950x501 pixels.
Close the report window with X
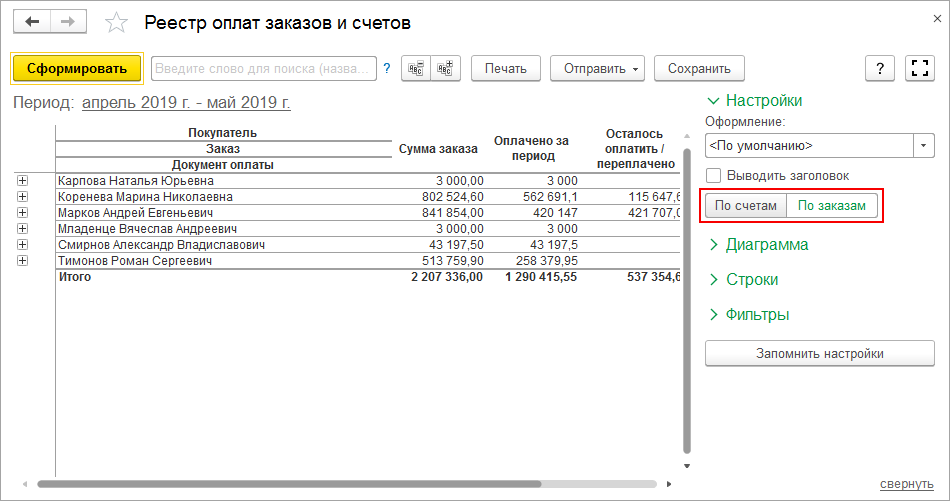[937, 19]
